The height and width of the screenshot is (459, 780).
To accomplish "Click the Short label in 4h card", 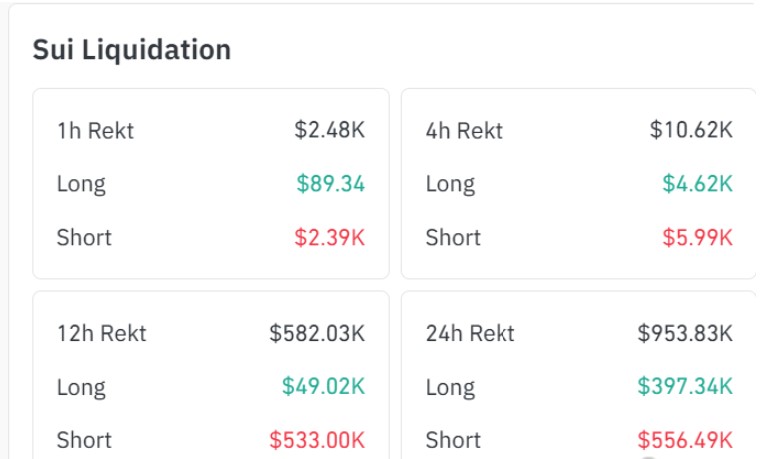I will point(453,237).
